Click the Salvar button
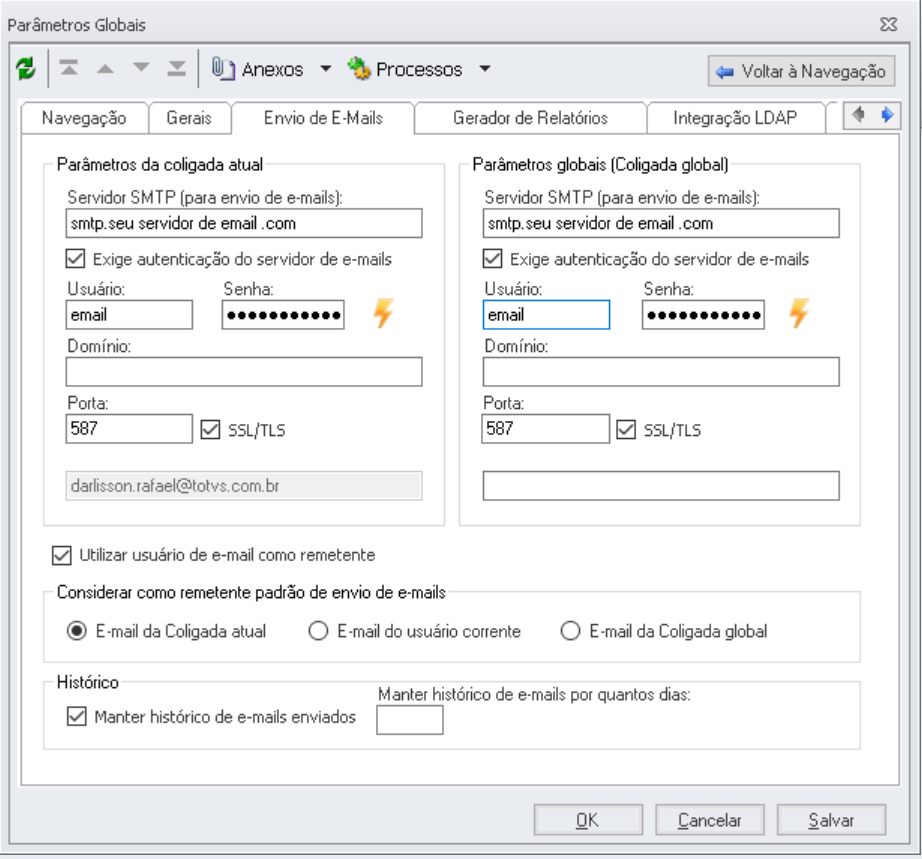The width and height of the screenshot is (922, 859). (x=831, y=820)
